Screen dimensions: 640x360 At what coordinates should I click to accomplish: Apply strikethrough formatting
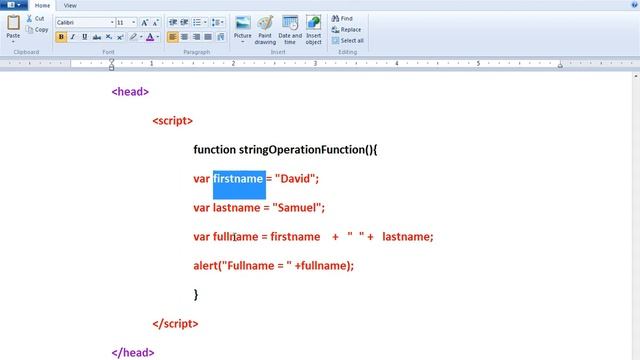pyautogui.click(x=96, y=37)
